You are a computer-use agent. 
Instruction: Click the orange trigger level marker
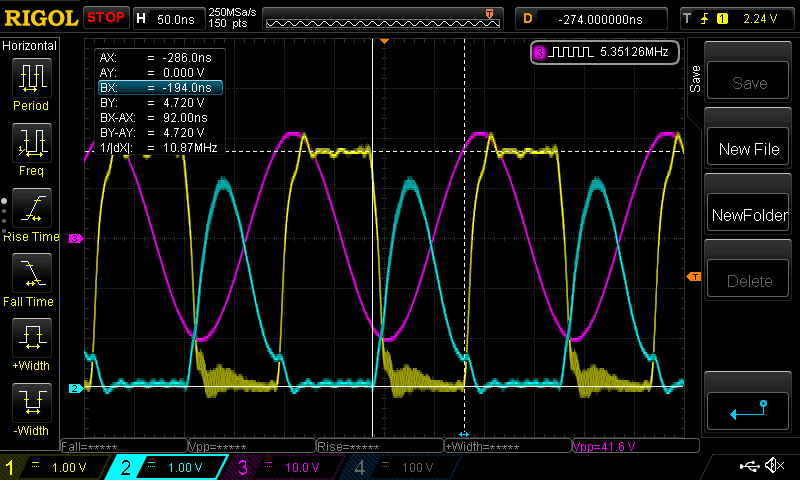(x=694, y=276)
